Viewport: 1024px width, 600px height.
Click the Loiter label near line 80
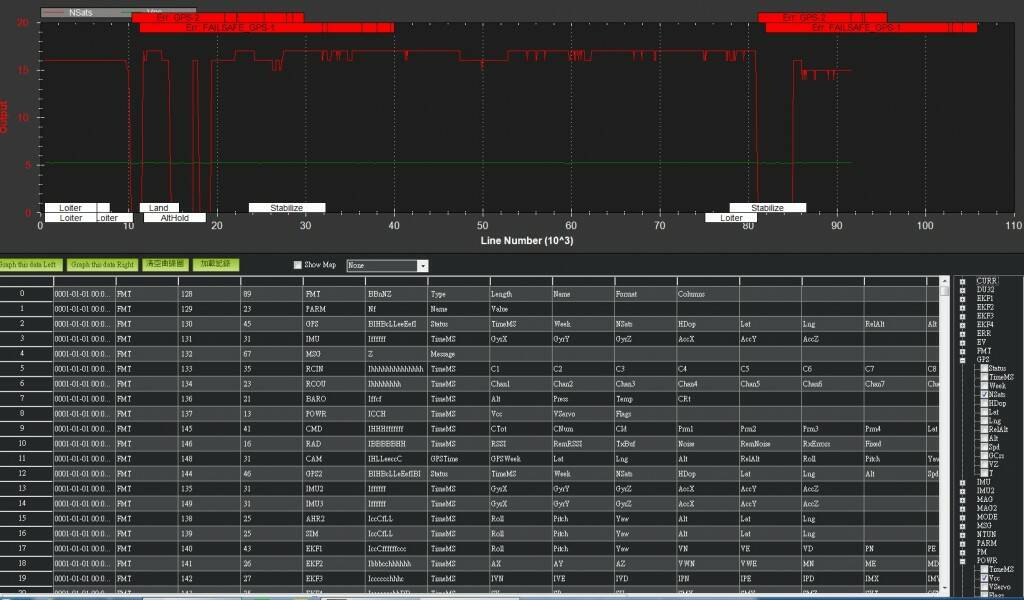click(x=731, y=217)
